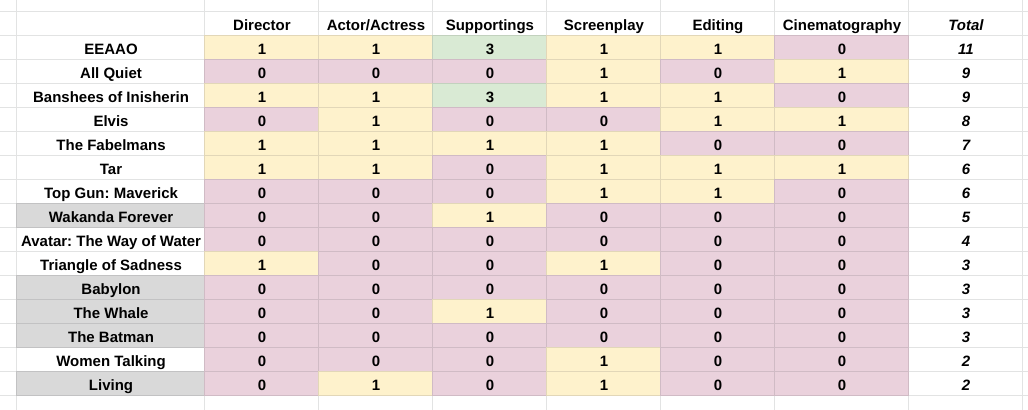Image resolution: width=1028 pixels, height=410 pixels.
Task: Select the Avatar: The Way of Water cell
Action: [x=111, y=241]
